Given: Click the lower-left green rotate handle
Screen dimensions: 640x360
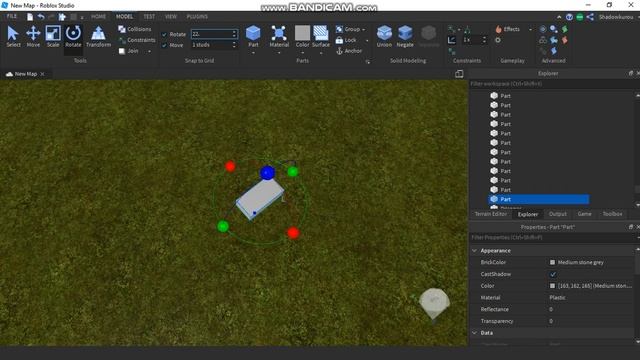Looking at the screenshot, I should point(223,226).
